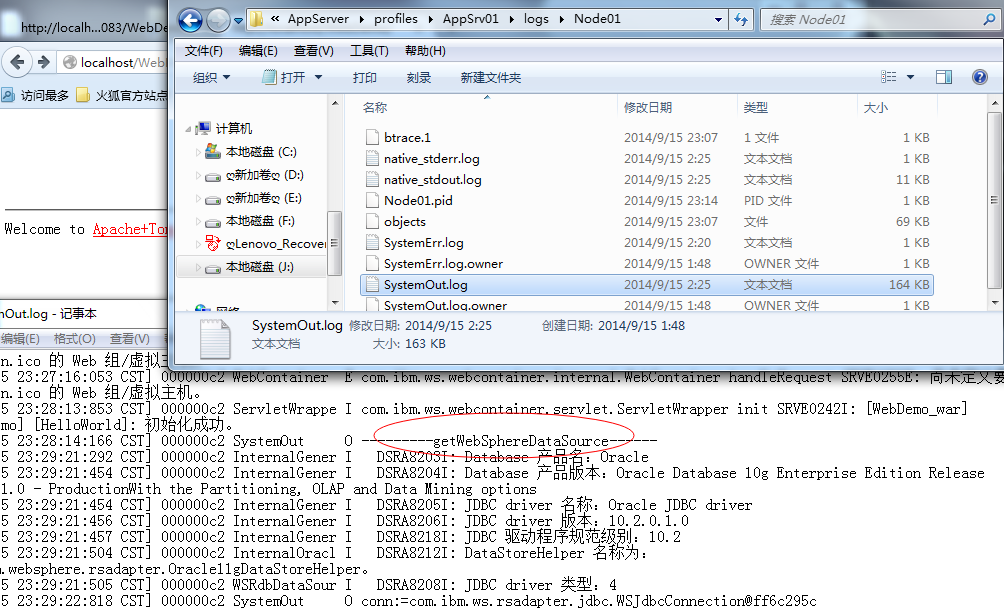Viewport: 1004px width, 612px height.
Task: Click the AppServer breadcrumb segment
Action: pyautogui.click(x=318, y=19)
